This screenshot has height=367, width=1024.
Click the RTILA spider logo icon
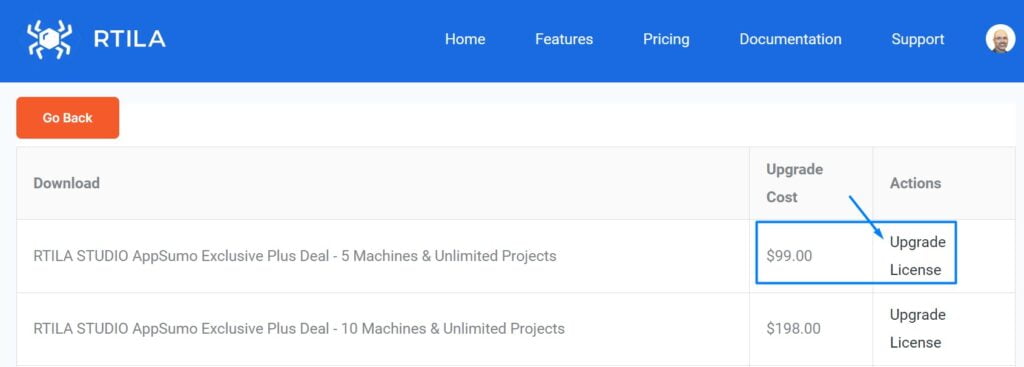coord(50,39)
